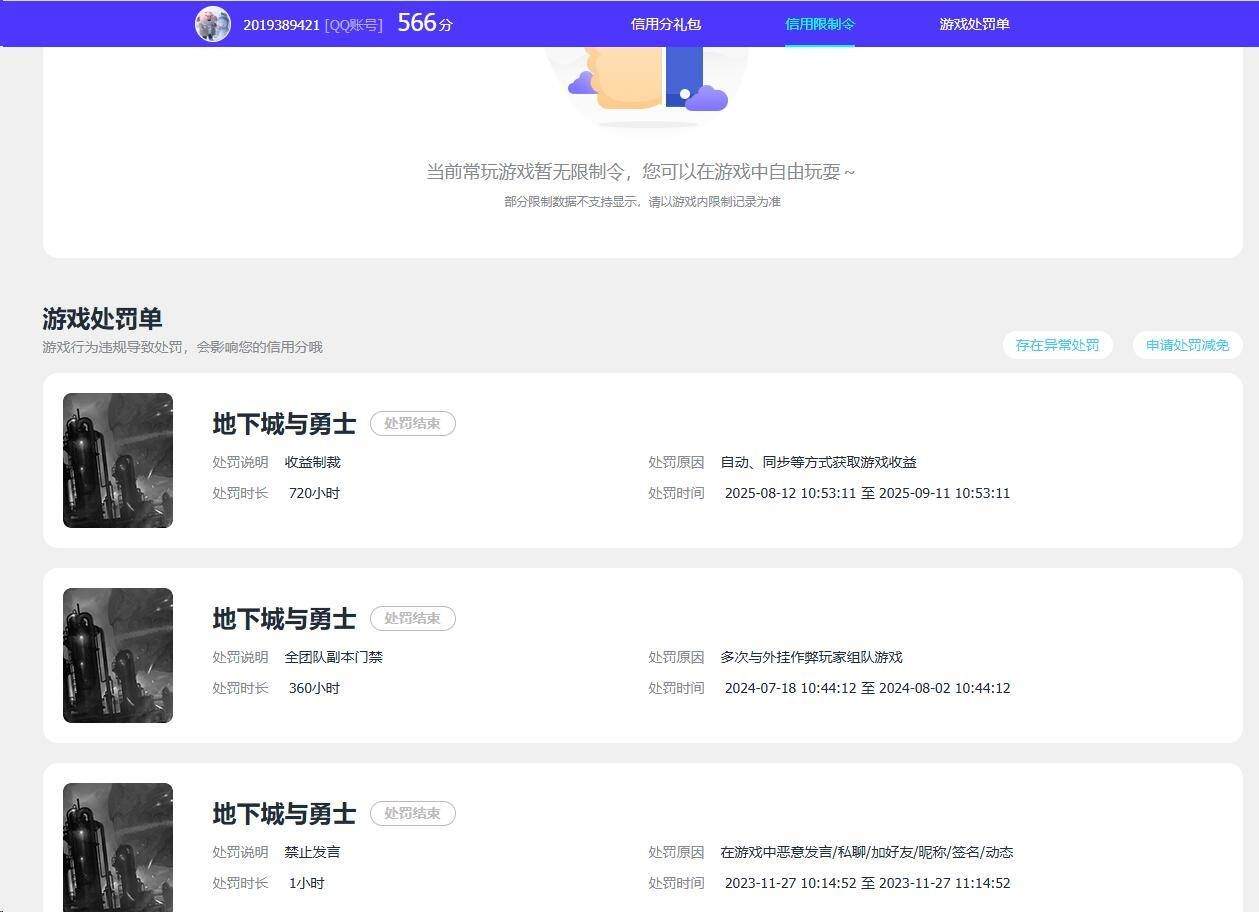Select the 信用限制令 tab
The width and height of the screenshot is (1259, 912).
click(820, 24)
